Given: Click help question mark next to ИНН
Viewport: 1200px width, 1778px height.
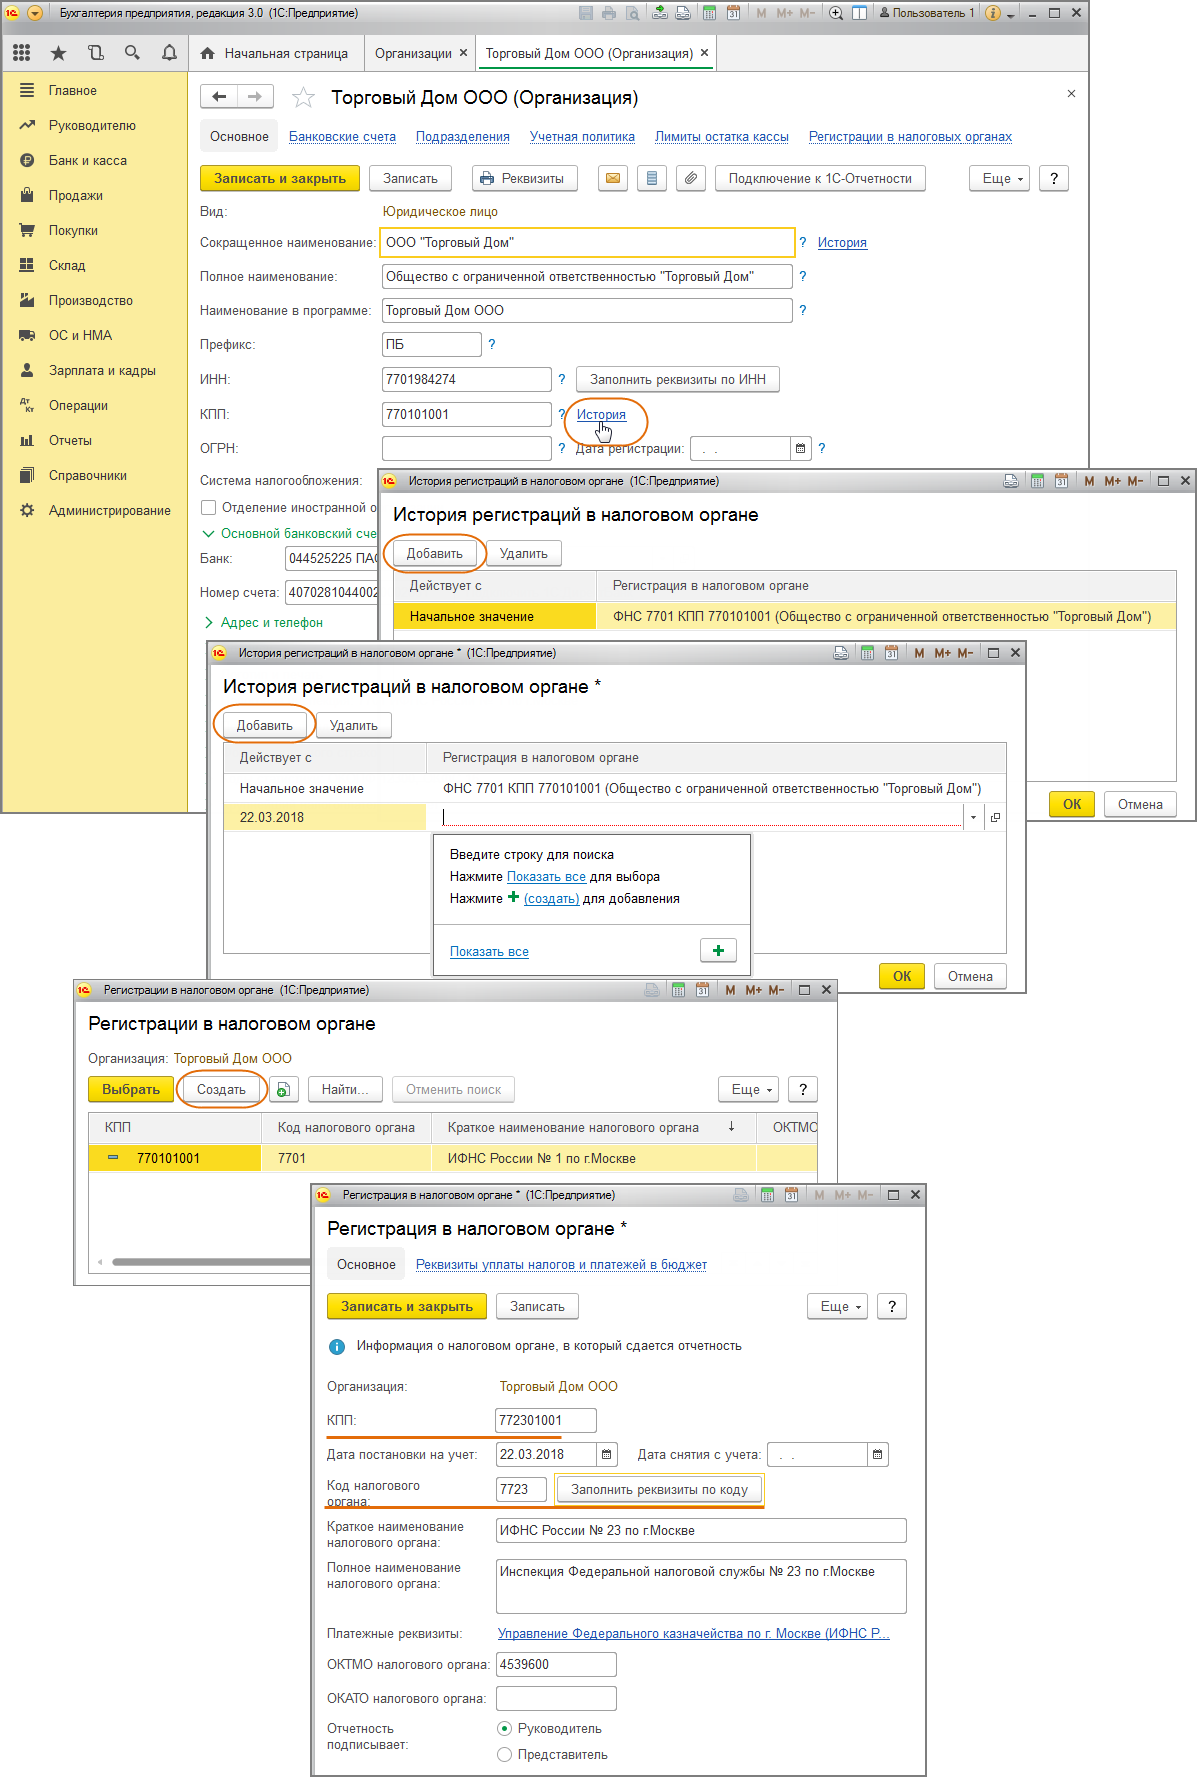Looking at the screenshot, I should [x=562, y=379].
